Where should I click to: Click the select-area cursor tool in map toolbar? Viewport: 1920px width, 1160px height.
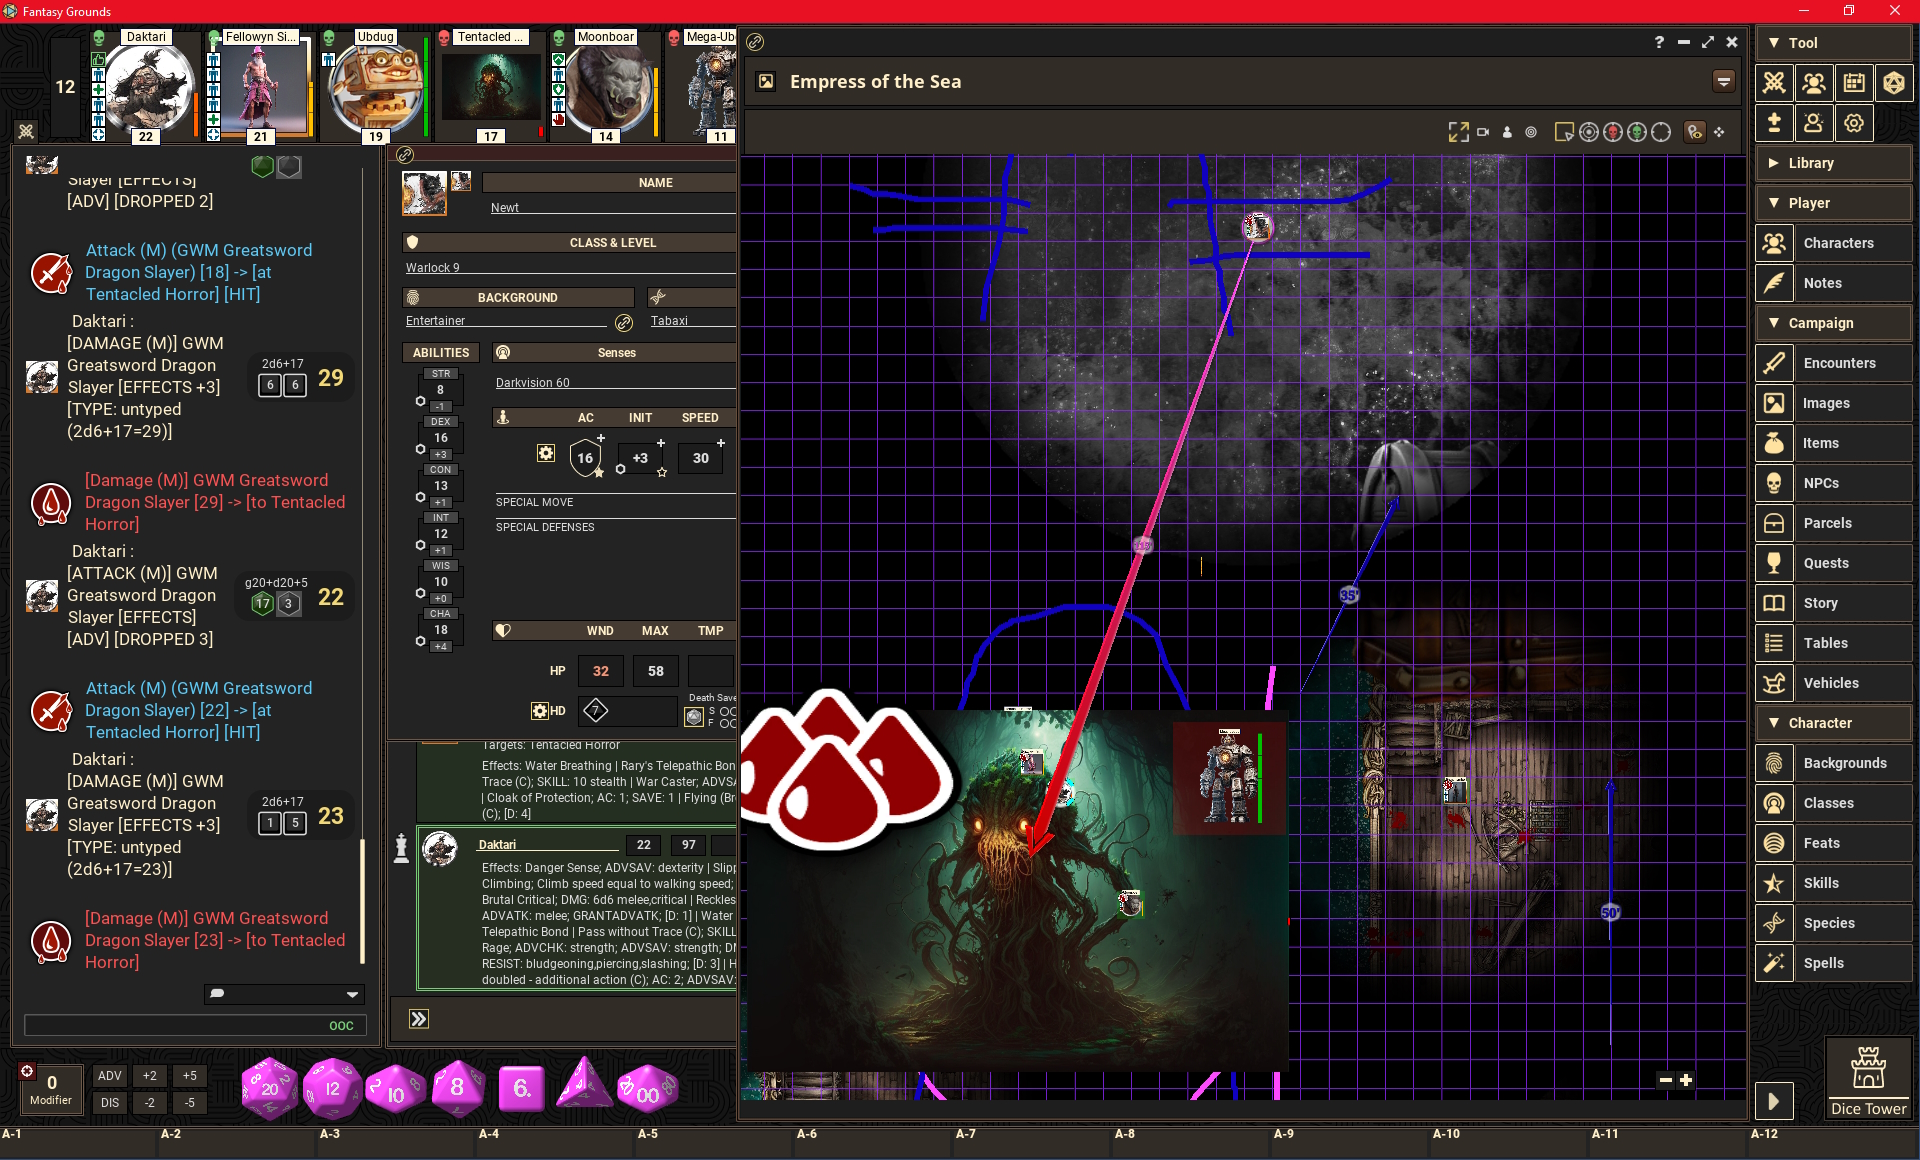1564,132
